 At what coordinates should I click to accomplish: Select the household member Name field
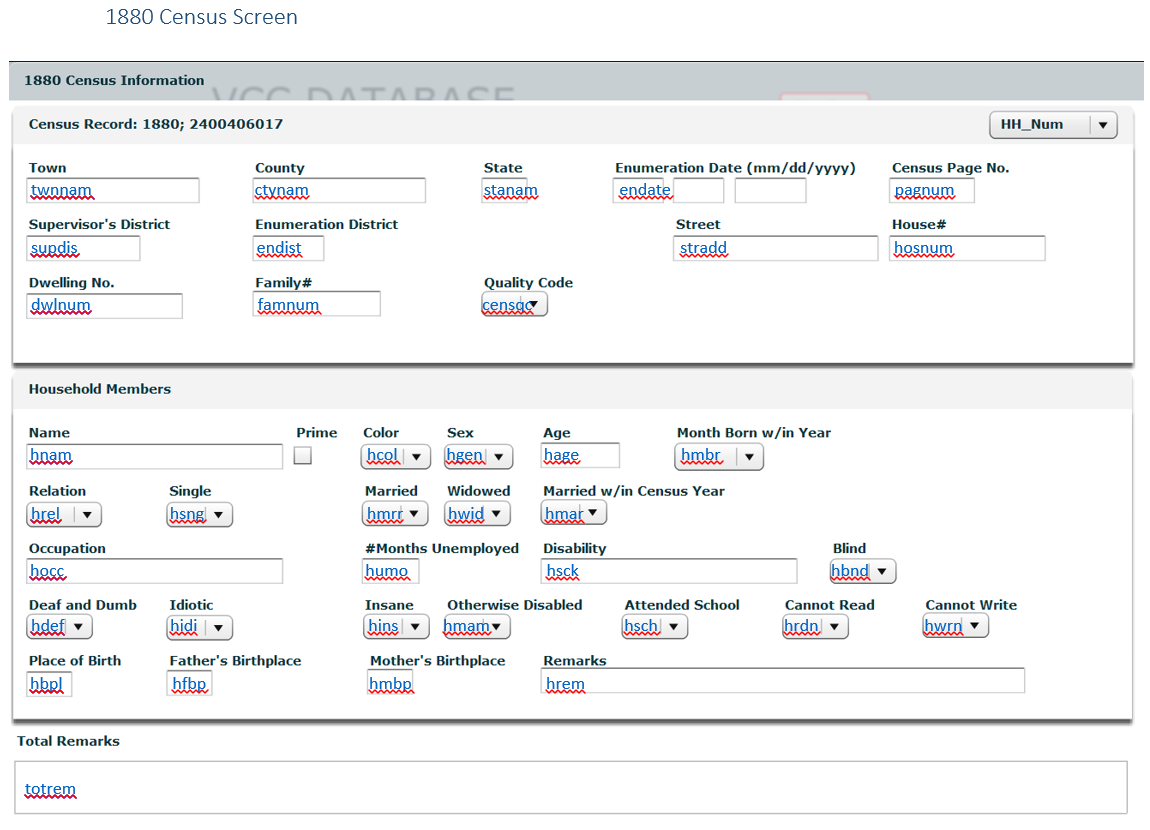[155, 457]
